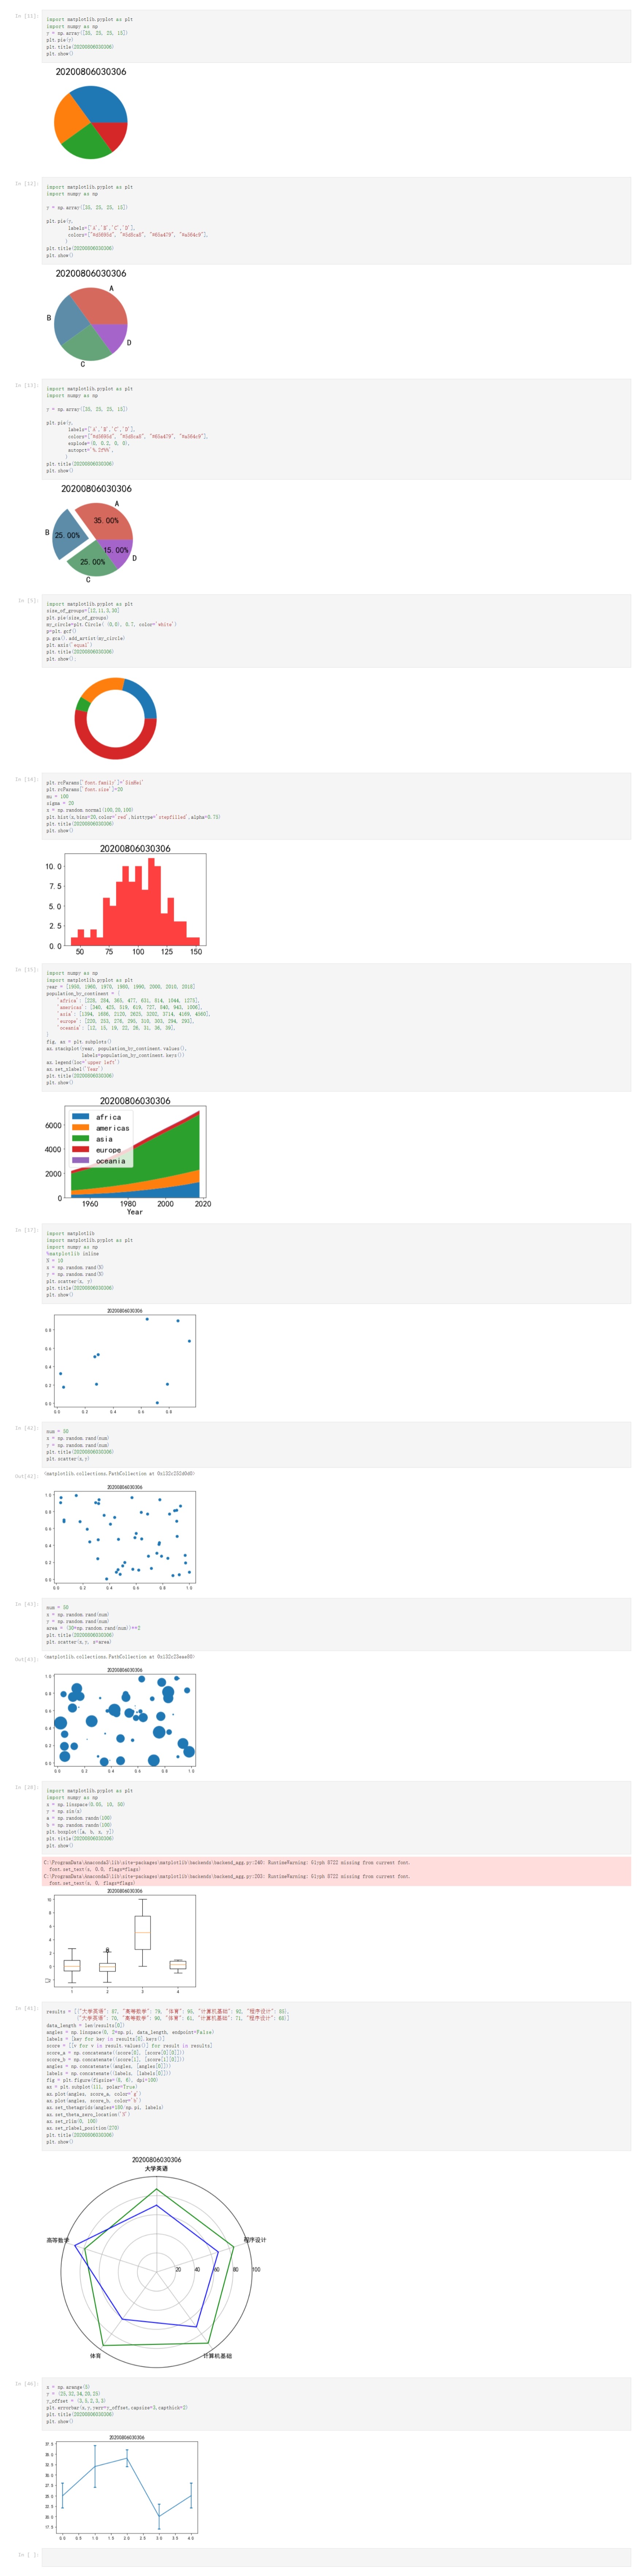Click the error bar line chart output
Screen dimensions: 641x2576
click(121, 2488)
